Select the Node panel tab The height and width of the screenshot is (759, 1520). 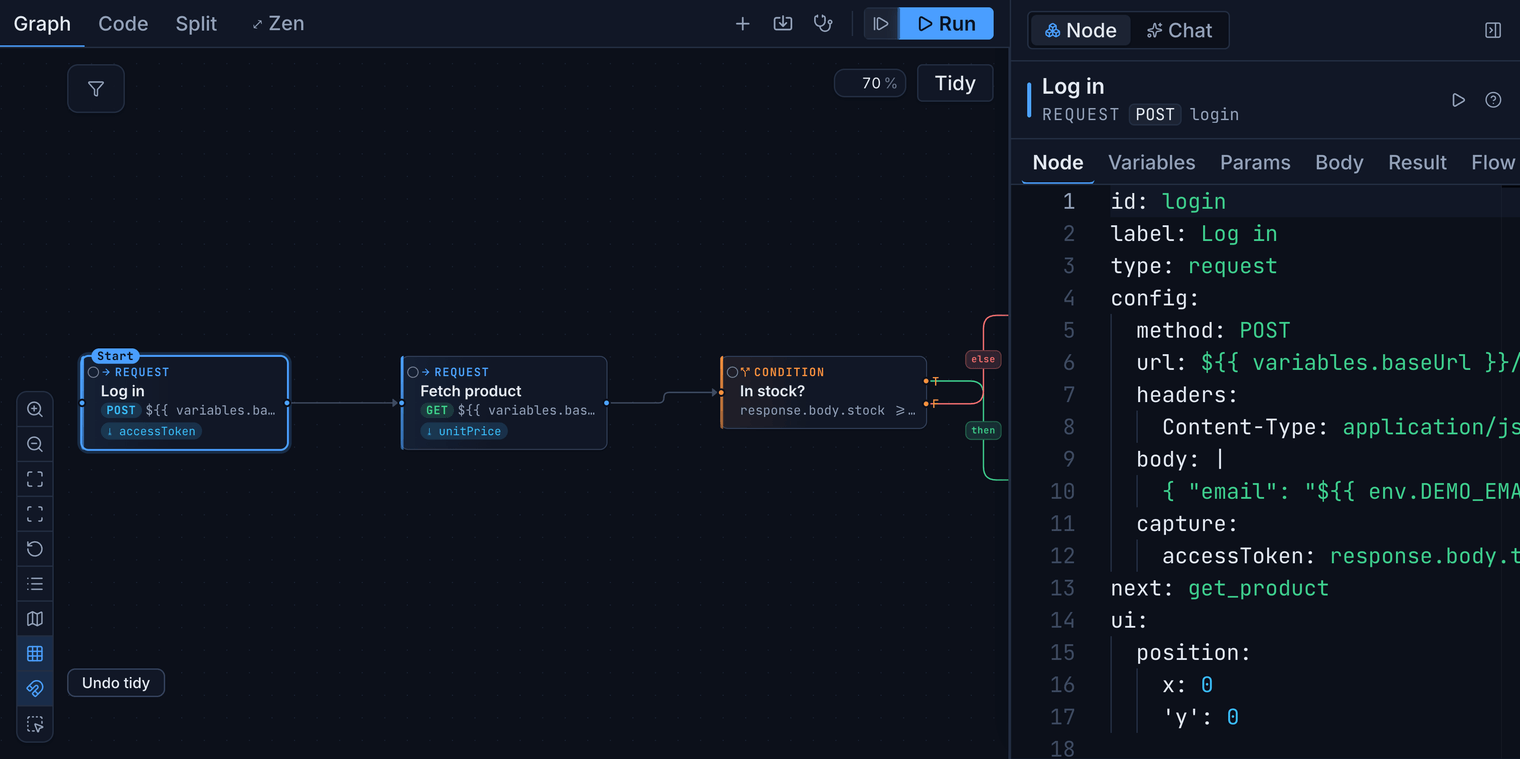point(1081,30)
